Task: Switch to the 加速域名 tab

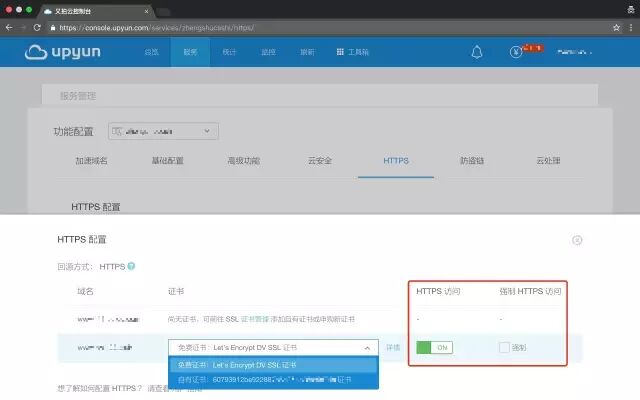Action: [x=91, y=161]
